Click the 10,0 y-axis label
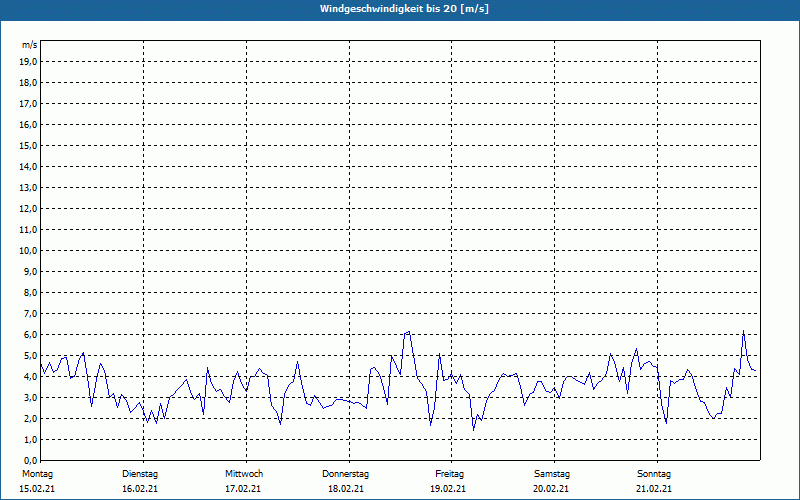 pos(28,251)
